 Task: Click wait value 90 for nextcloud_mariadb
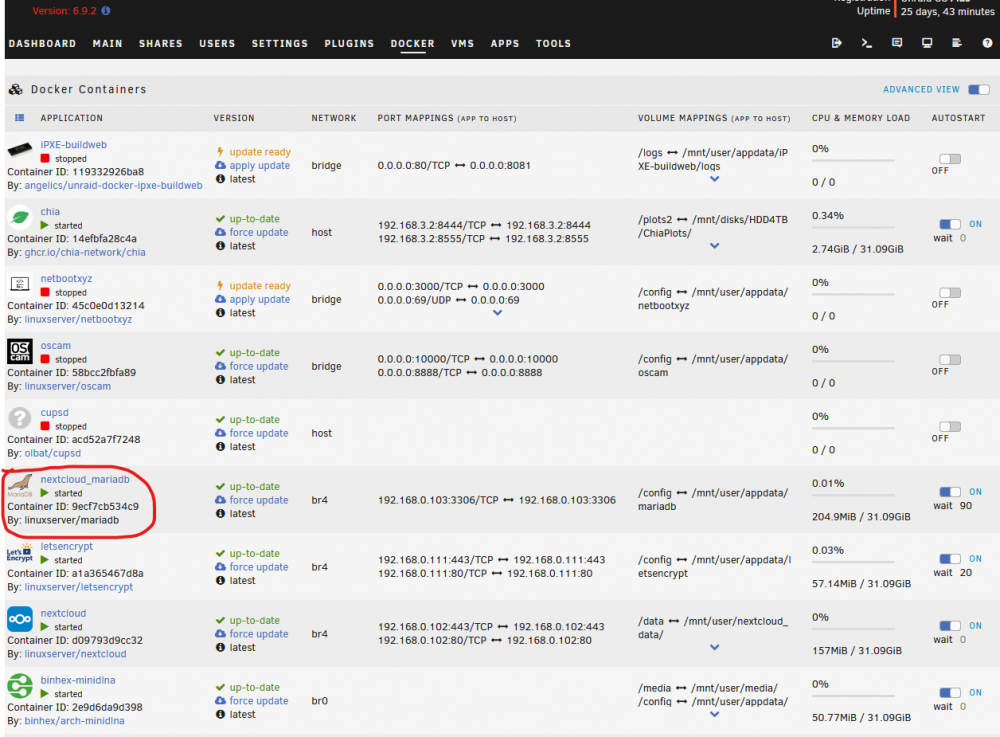(966, 506)
